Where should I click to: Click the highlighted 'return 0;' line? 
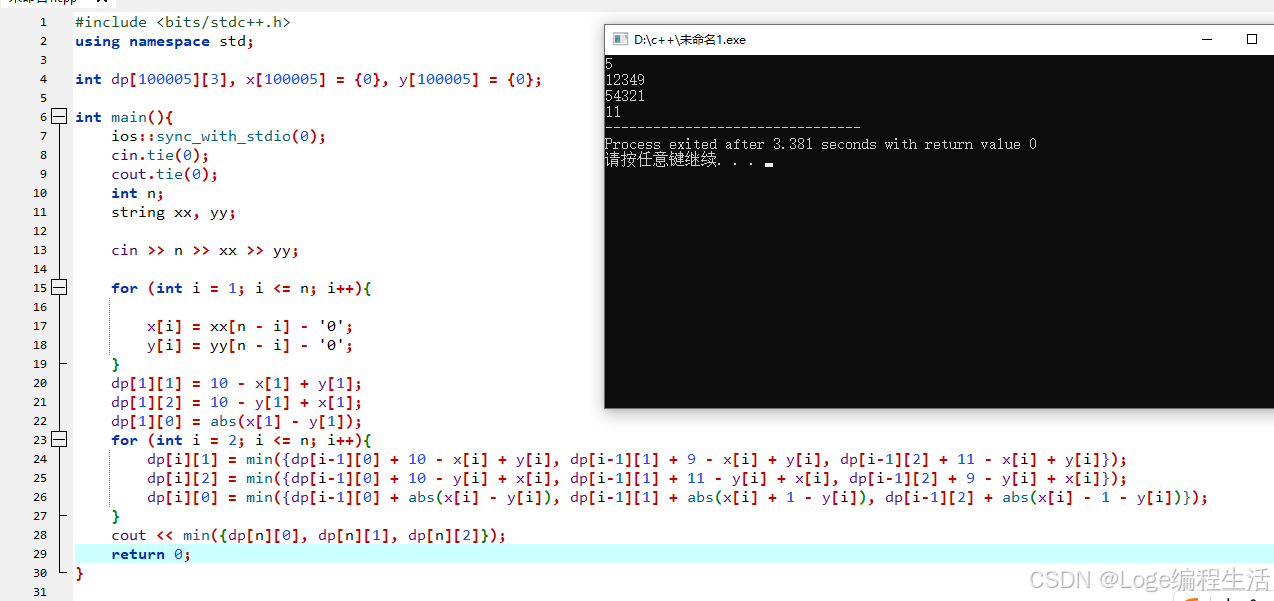(x=151, y=554)
